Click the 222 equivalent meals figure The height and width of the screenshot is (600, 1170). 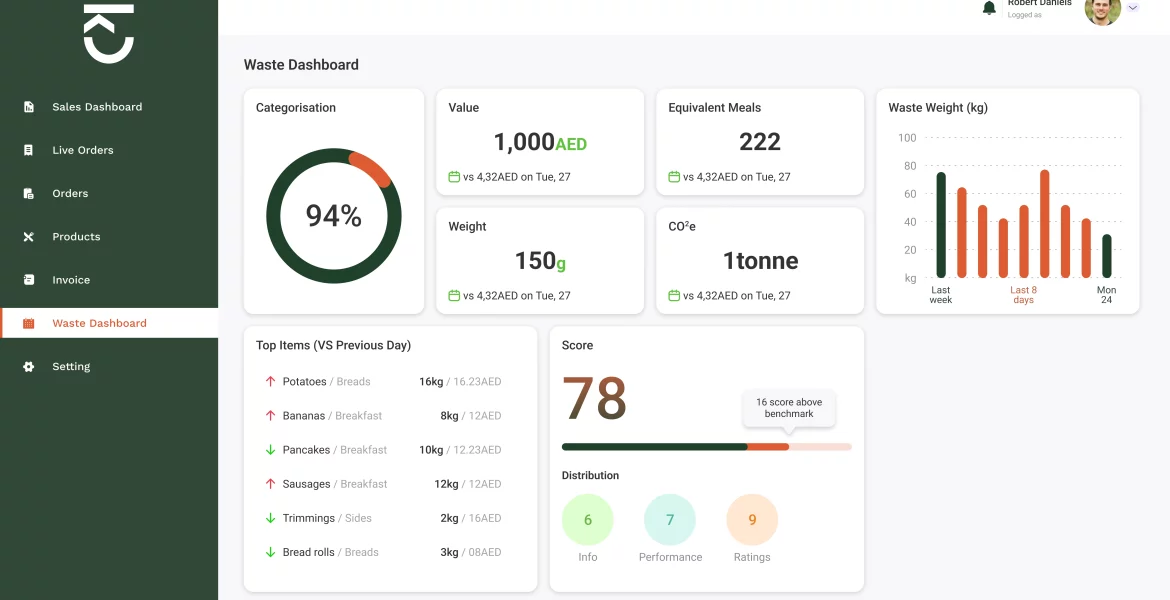(760, 142)
